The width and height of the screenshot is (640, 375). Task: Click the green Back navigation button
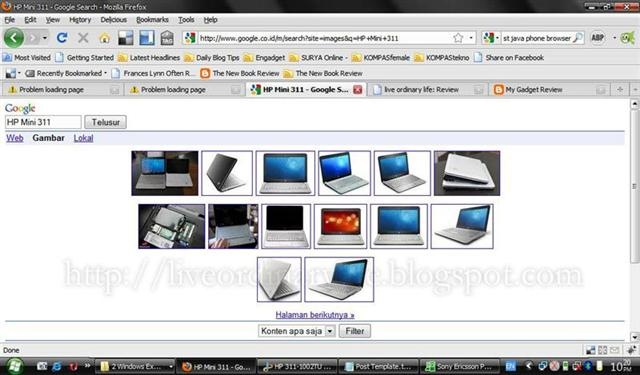click(13, 38)
